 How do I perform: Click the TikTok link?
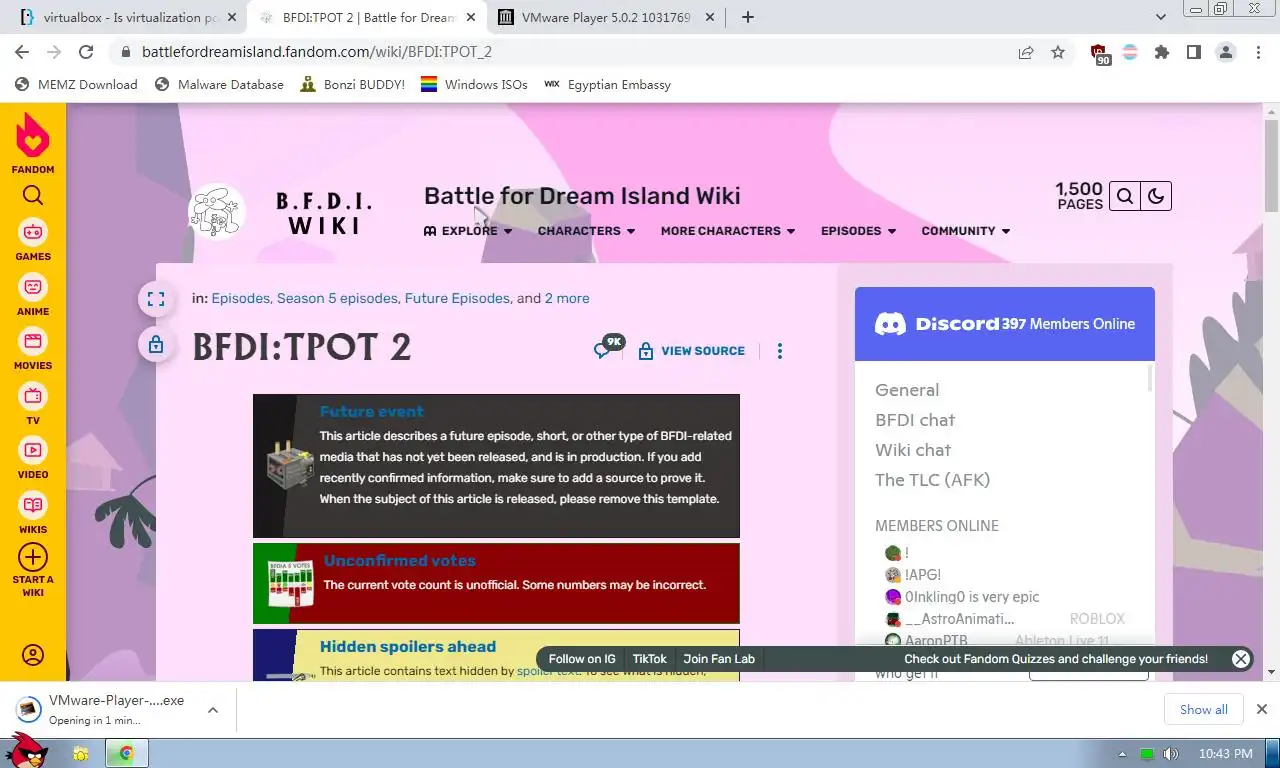click(649, 659)
